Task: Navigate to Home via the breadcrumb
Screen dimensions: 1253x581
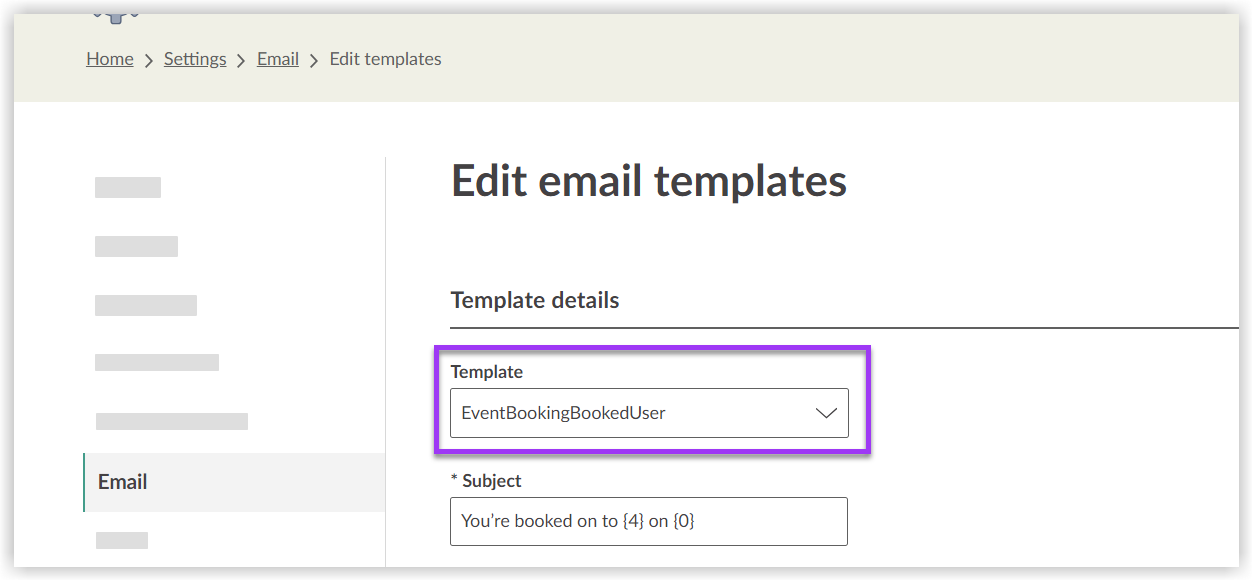Action: coord(109,59)
